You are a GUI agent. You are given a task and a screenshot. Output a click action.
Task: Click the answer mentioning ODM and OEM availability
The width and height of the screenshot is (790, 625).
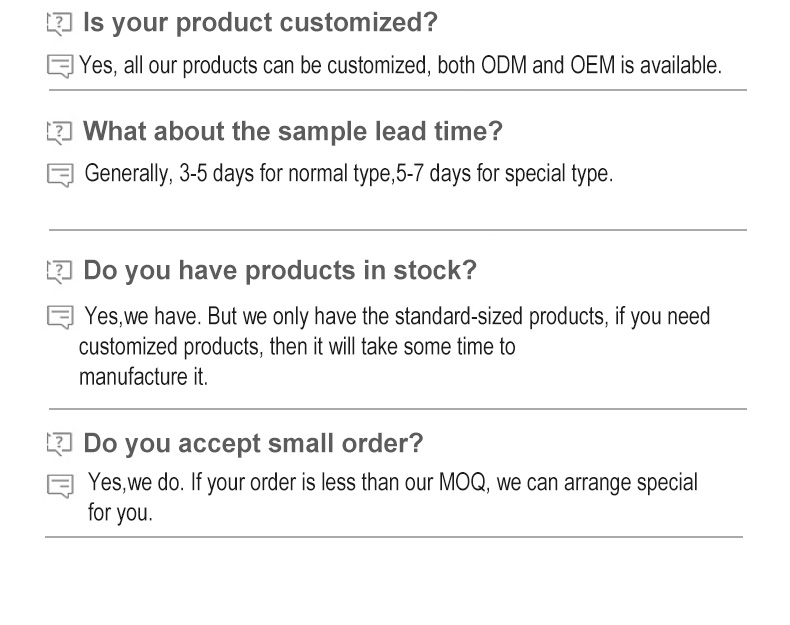(400, 66)
